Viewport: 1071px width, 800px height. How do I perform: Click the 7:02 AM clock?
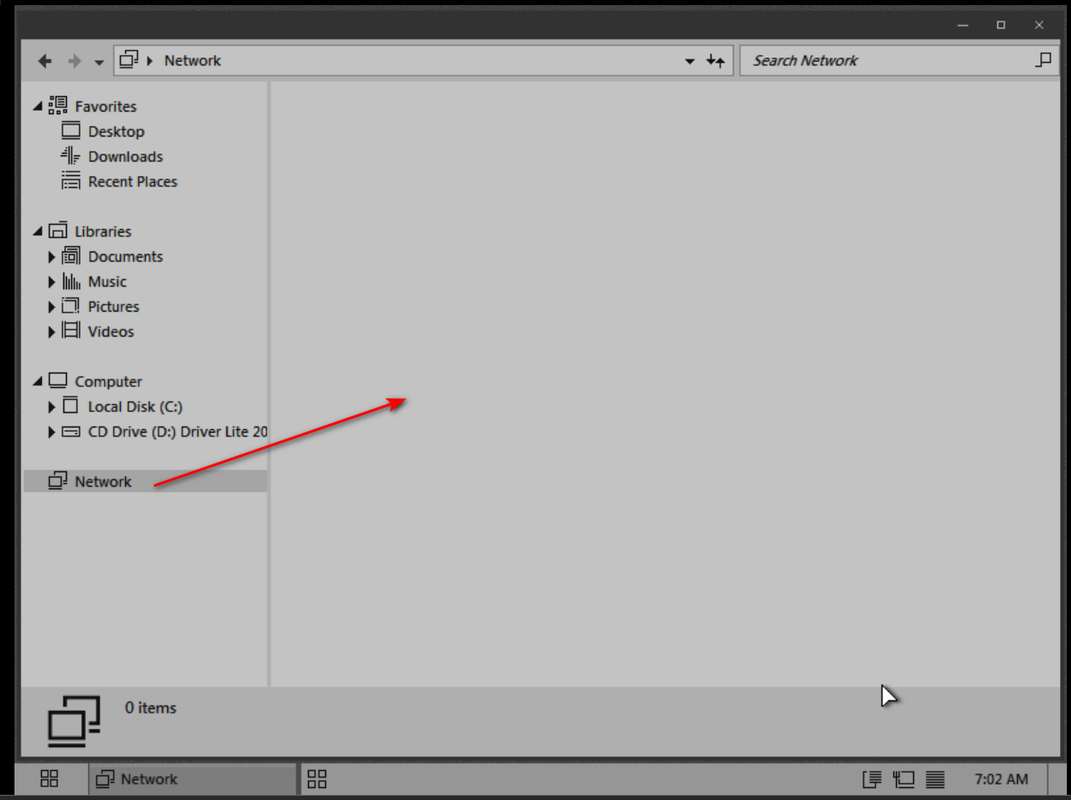pyautogui.click(x=1001, y=779)
